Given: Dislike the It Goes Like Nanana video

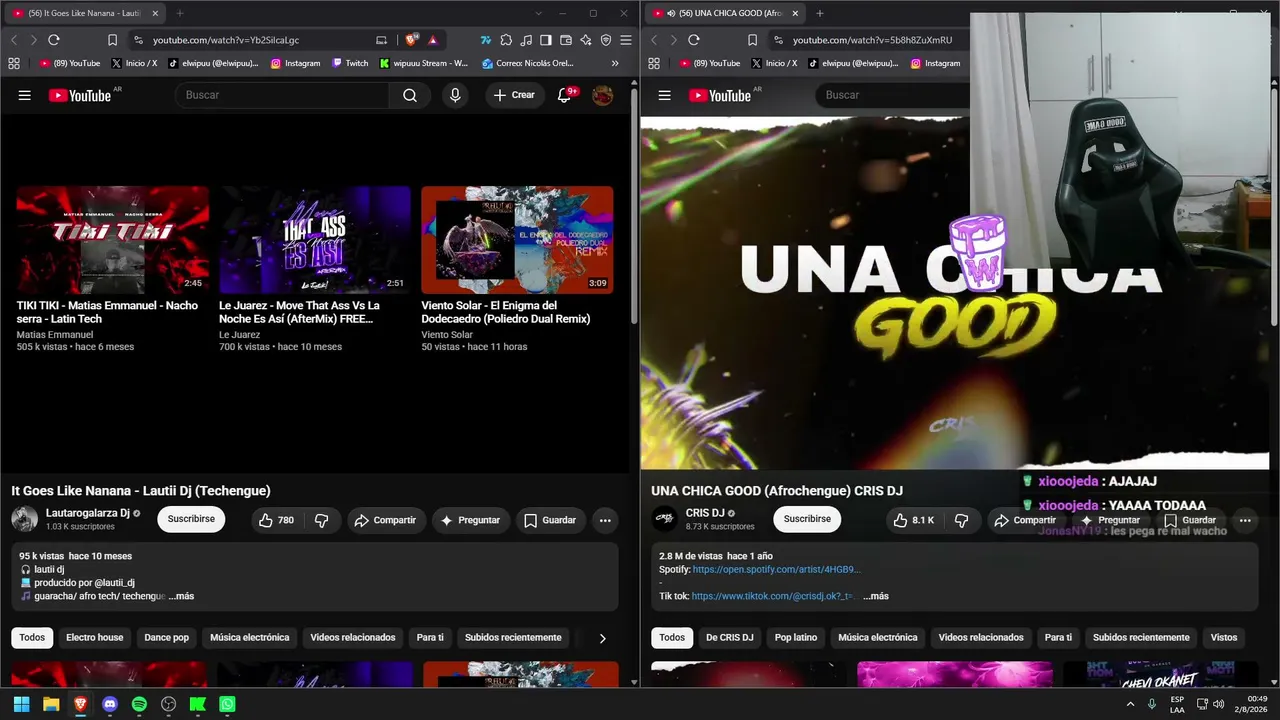Looking at the screenshot, I should tap(322, 520).
